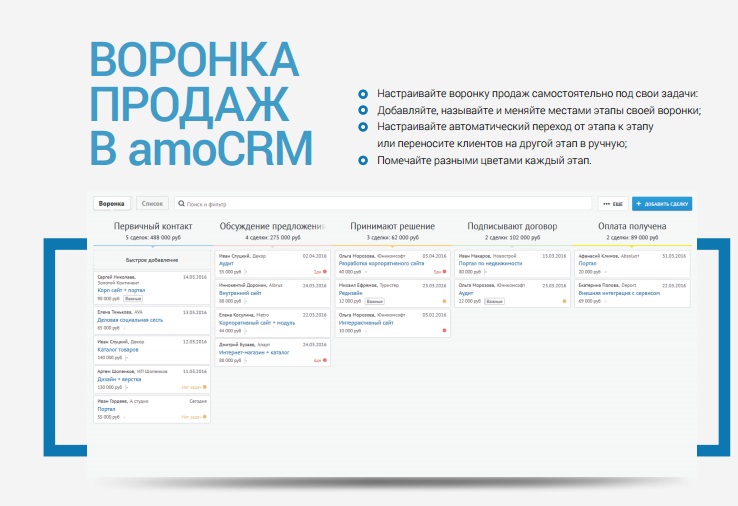
Task: Click 'Сегодня' date on Иван Гордеев card
Action: coord(198,402)
